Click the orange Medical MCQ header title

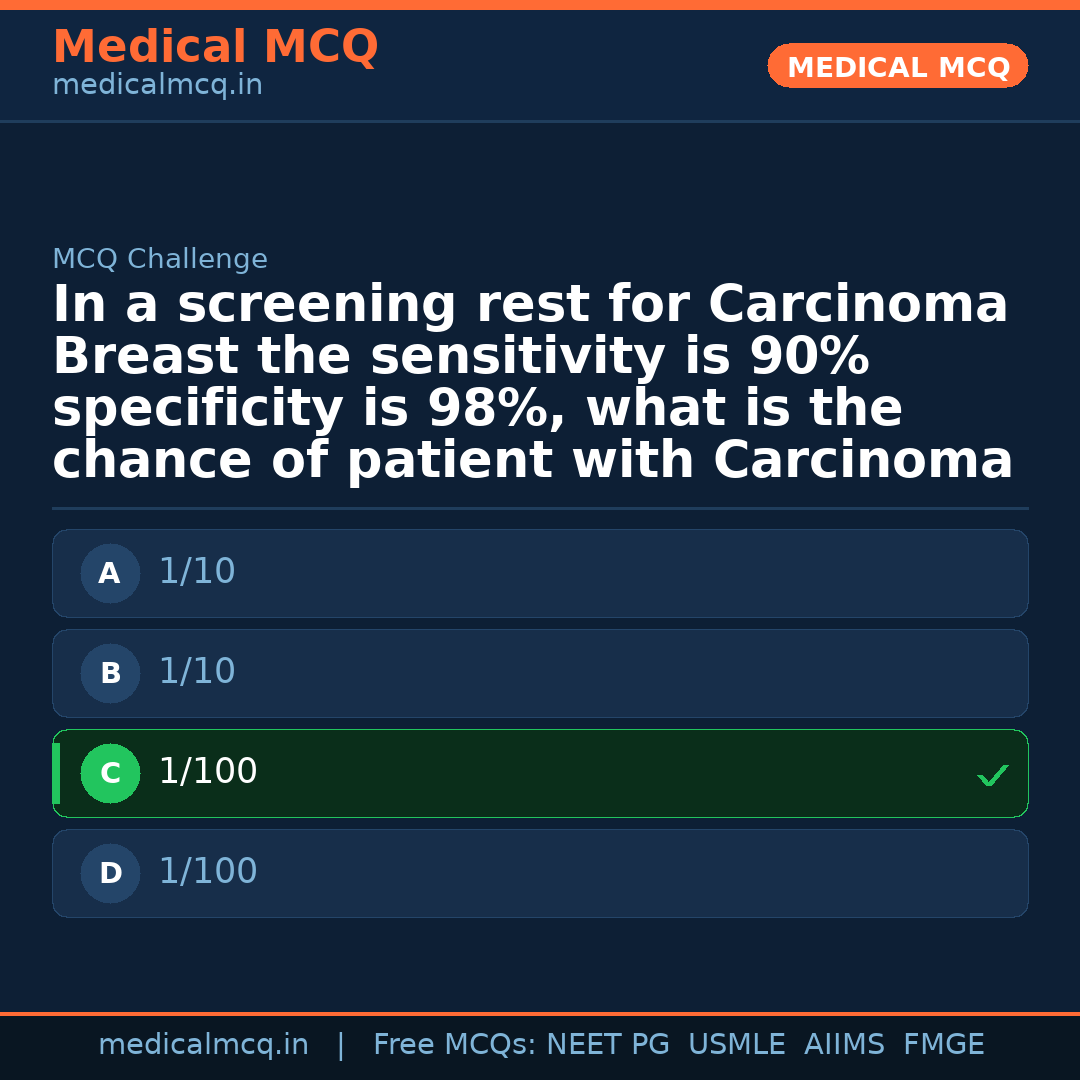click(x=215, y=47)
